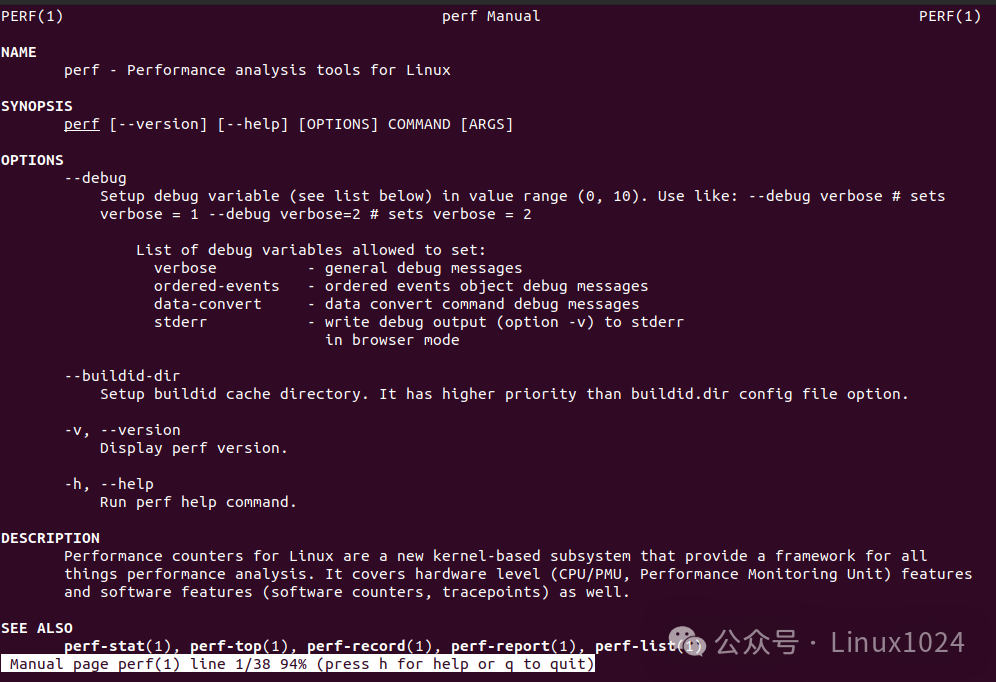Click the NAME section heading
Viewport: 996px width, 682px height.
coord(19,52)
